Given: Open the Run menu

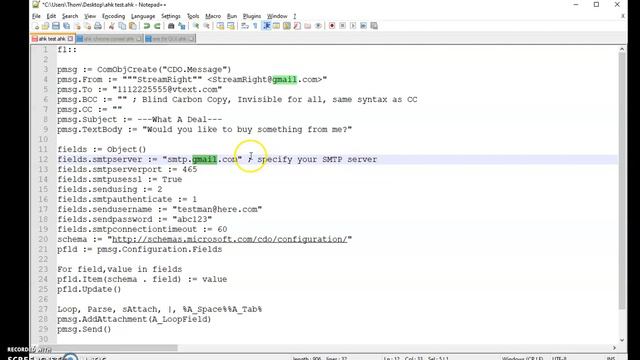Looking at the screenshot, I should [232, 16].
